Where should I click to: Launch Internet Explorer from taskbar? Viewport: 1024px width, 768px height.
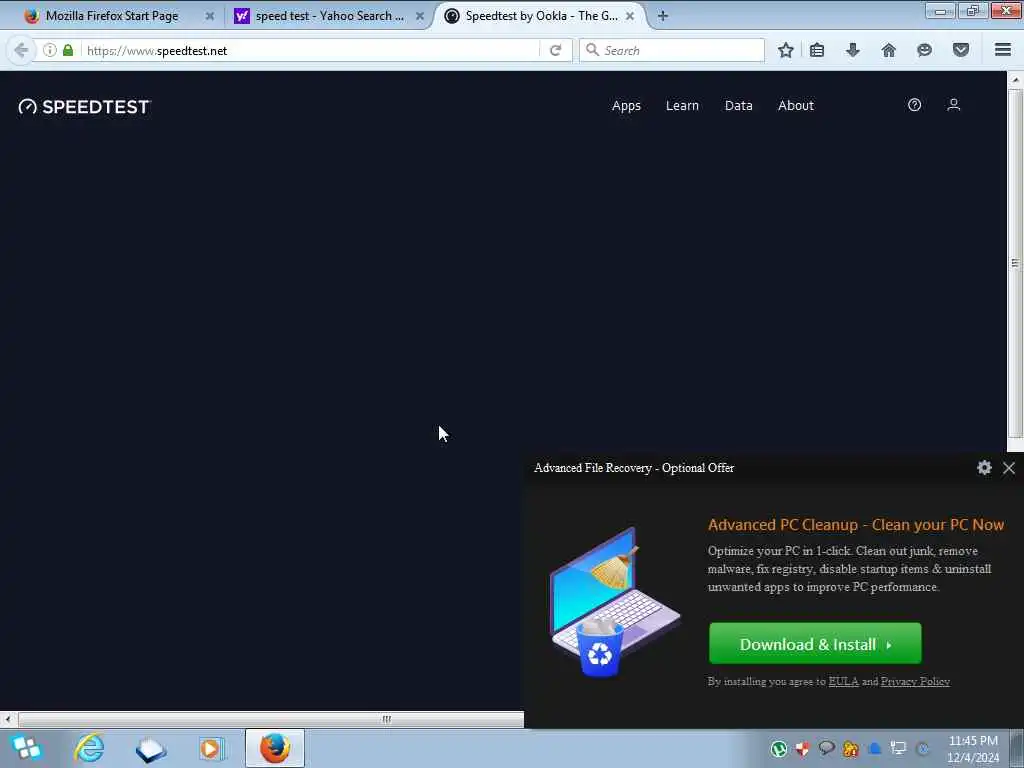tap(89, 748)
